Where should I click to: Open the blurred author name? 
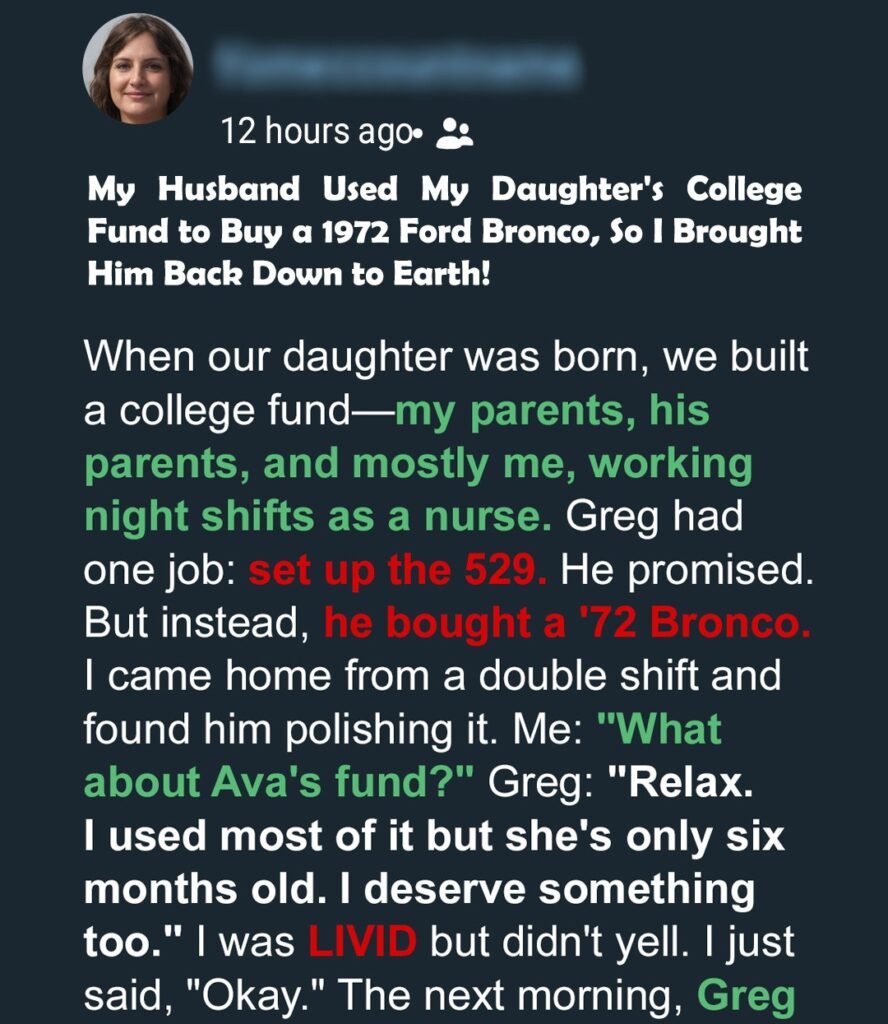pos(396,64)
